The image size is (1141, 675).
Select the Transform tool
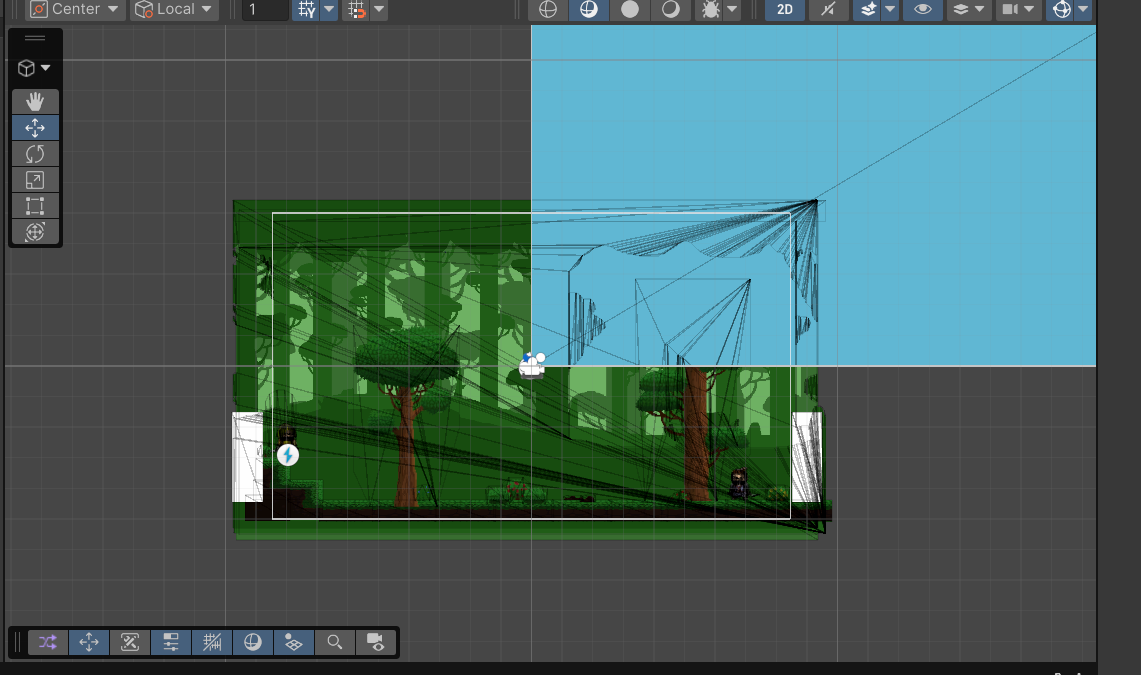[35, 232]
